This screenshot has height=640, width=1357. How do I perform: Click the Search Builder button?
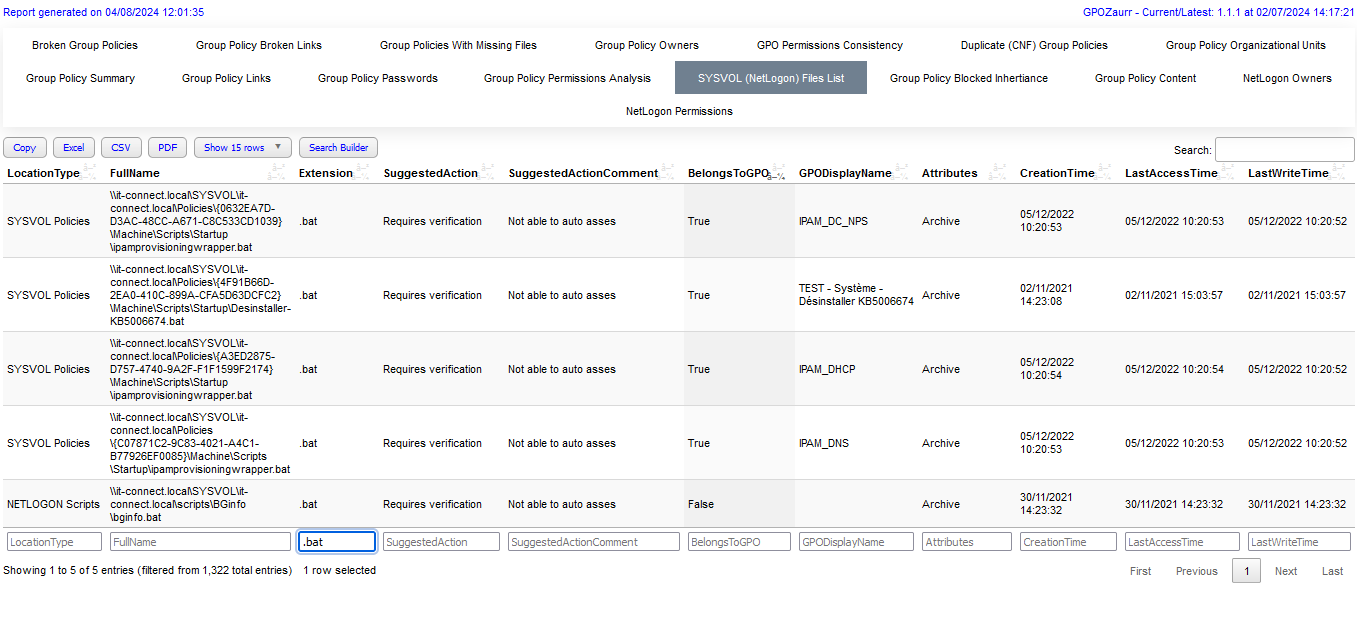click(x=338, y=147)
